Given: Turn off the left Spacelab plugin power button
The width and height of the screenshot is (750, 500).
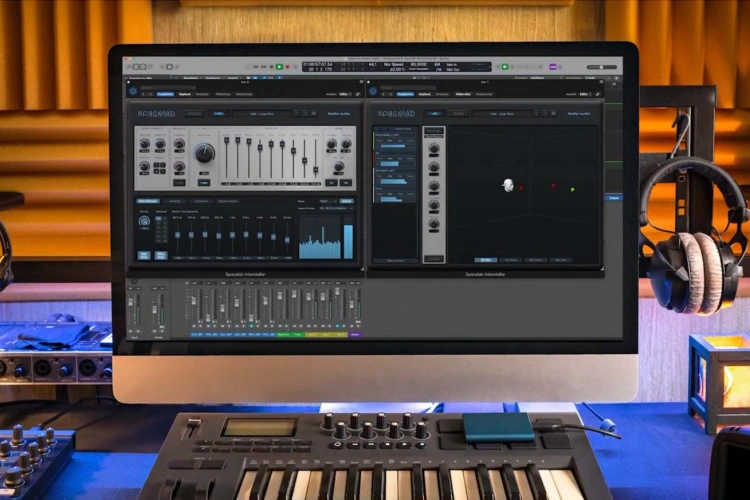Looking at the screenshot, I should pos(133,90).
